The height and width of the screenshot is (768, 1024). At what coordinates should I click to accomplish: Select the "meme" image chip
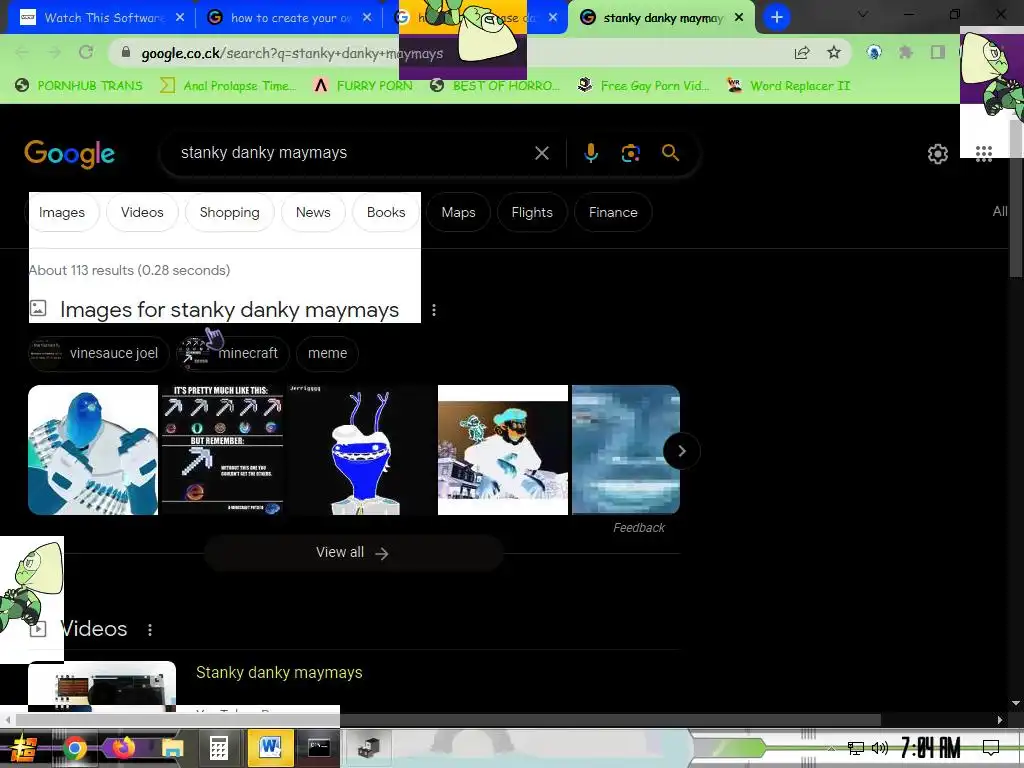(x=327, y=353)
